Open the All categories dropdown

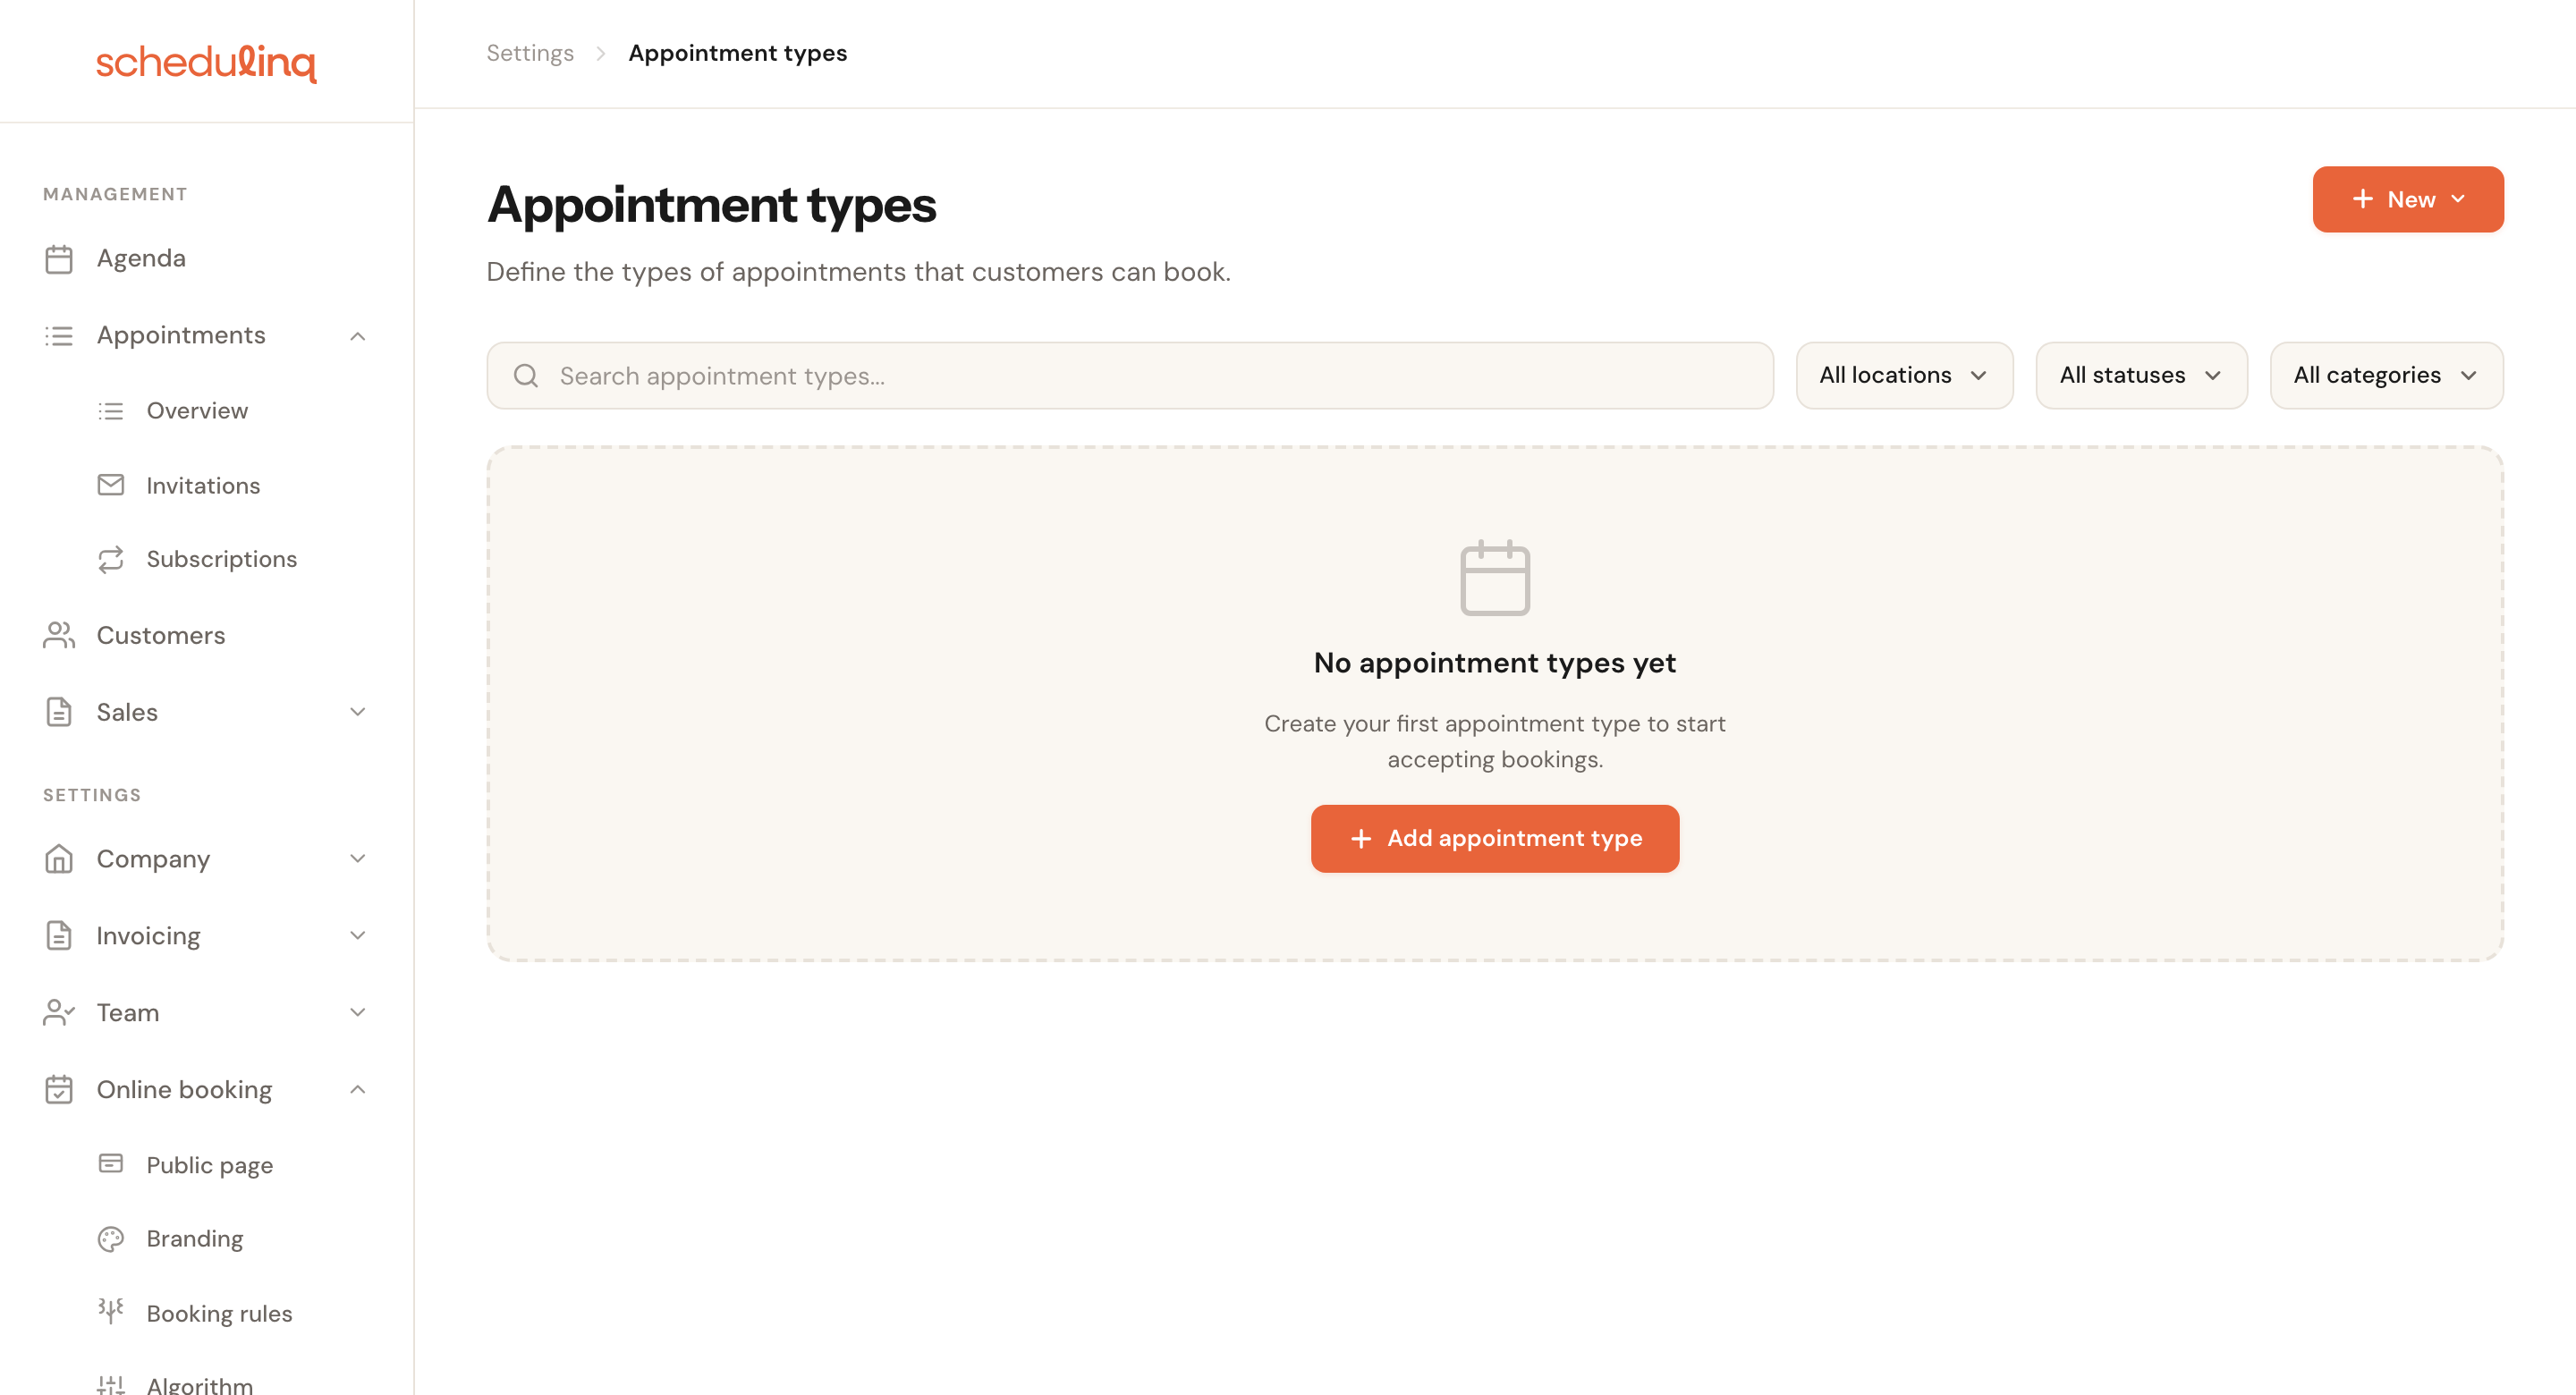pos(2386,376)
